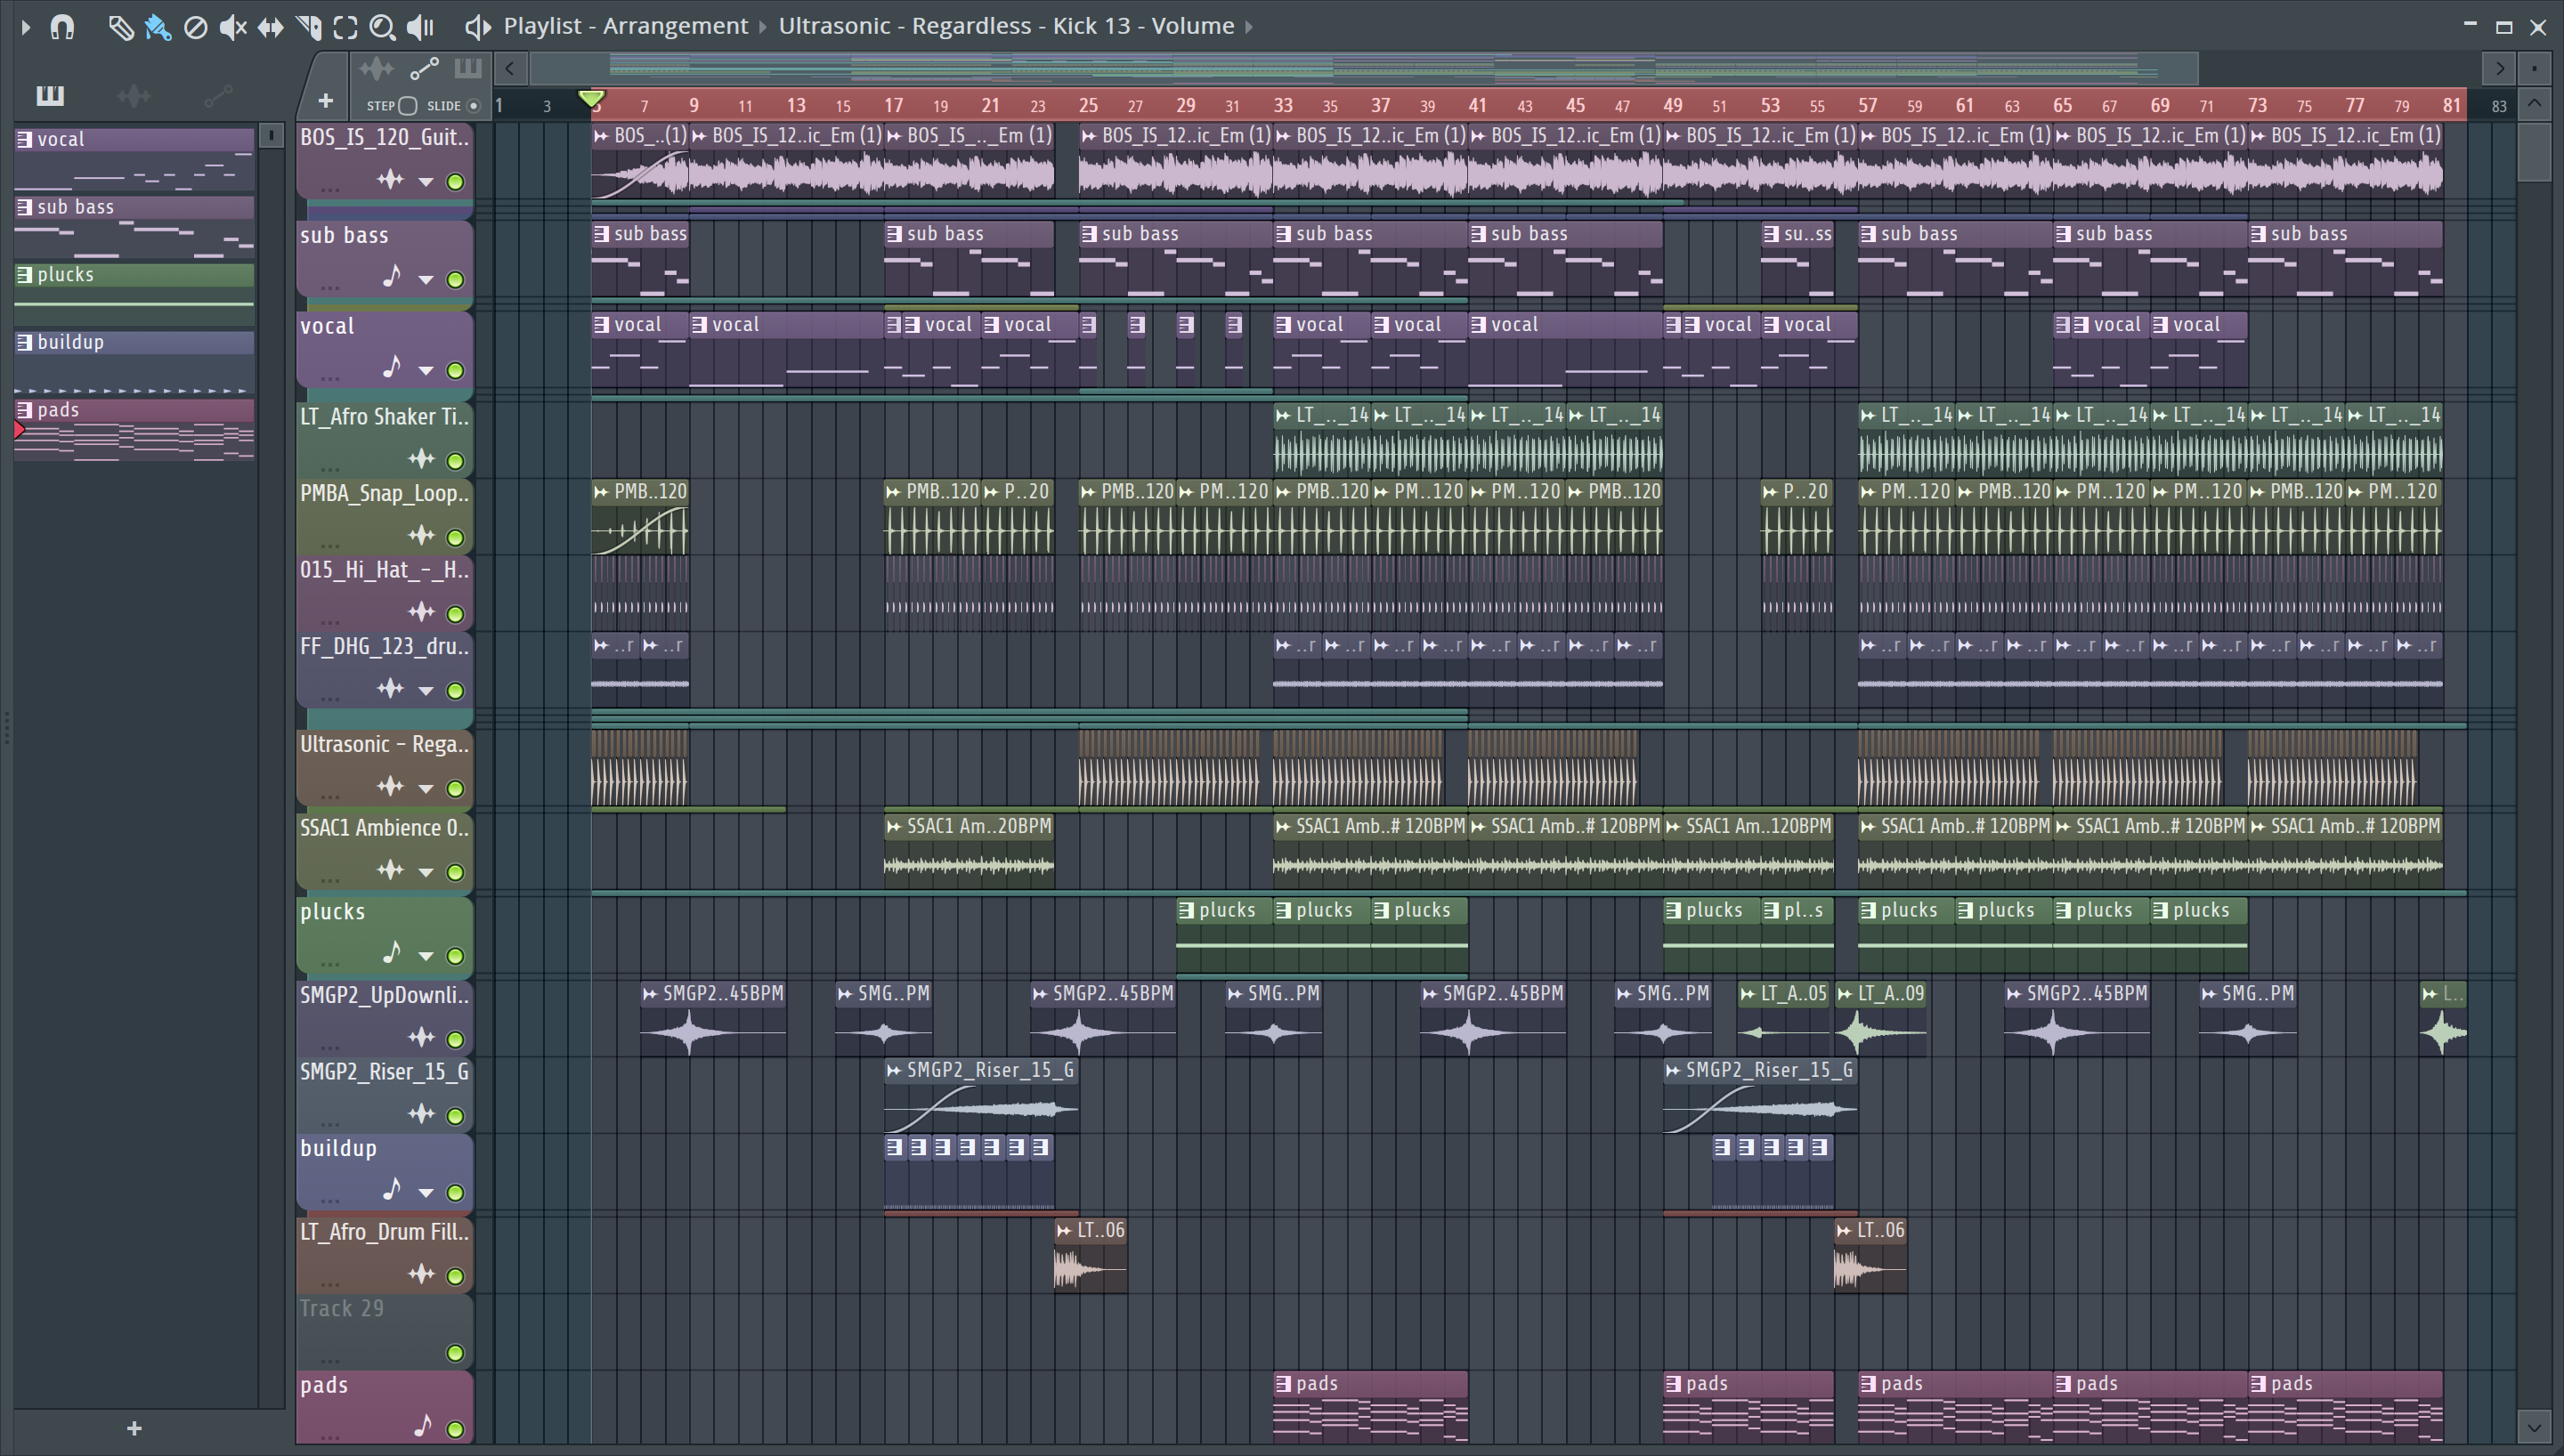
Task: Click the automation clip filter icon in playlist header
Action: tap(424, 69)
